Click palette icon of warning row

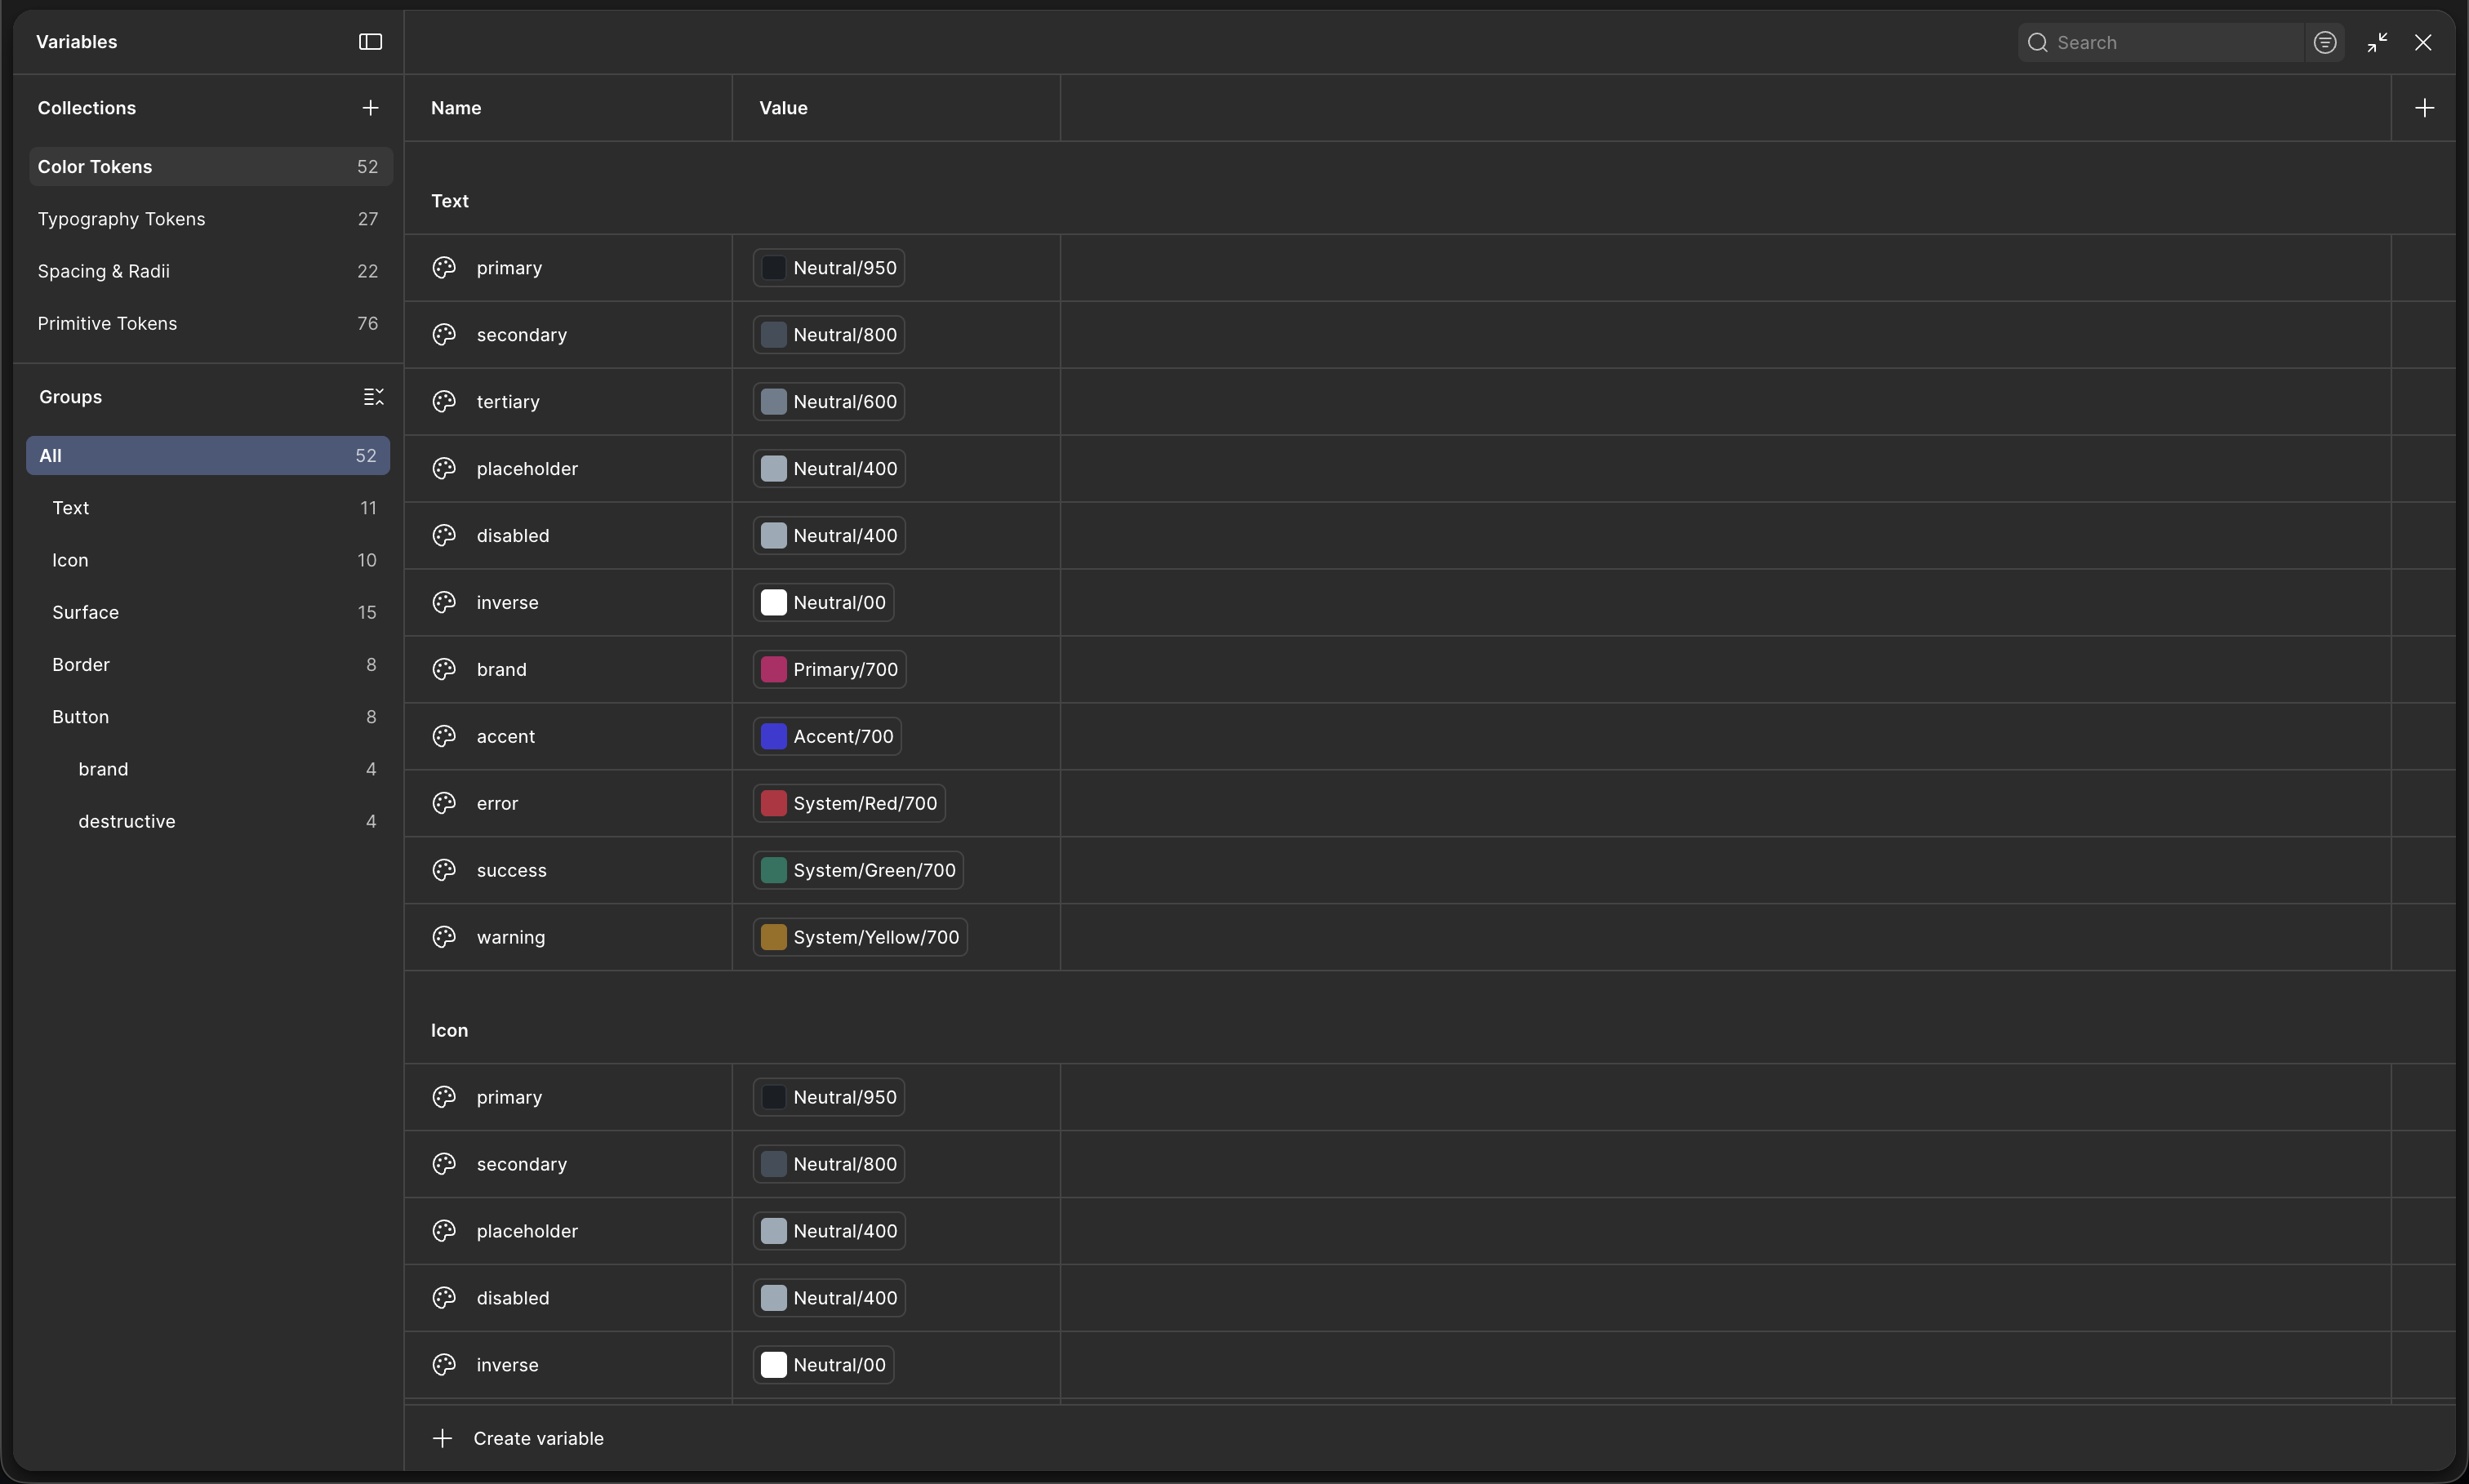point(444,938)
